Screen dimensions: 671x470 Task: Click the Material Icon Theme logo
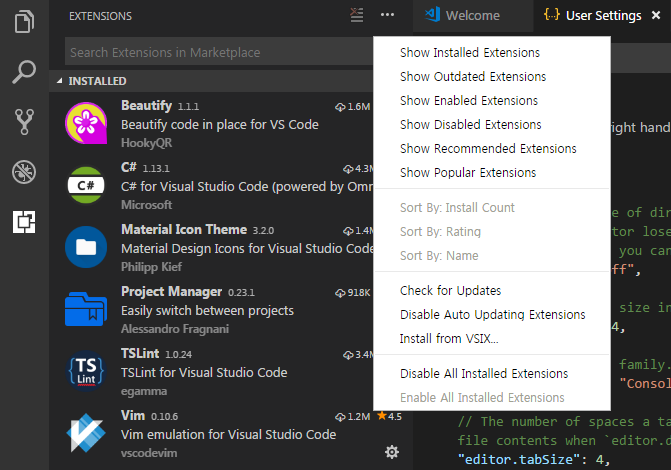86,247
